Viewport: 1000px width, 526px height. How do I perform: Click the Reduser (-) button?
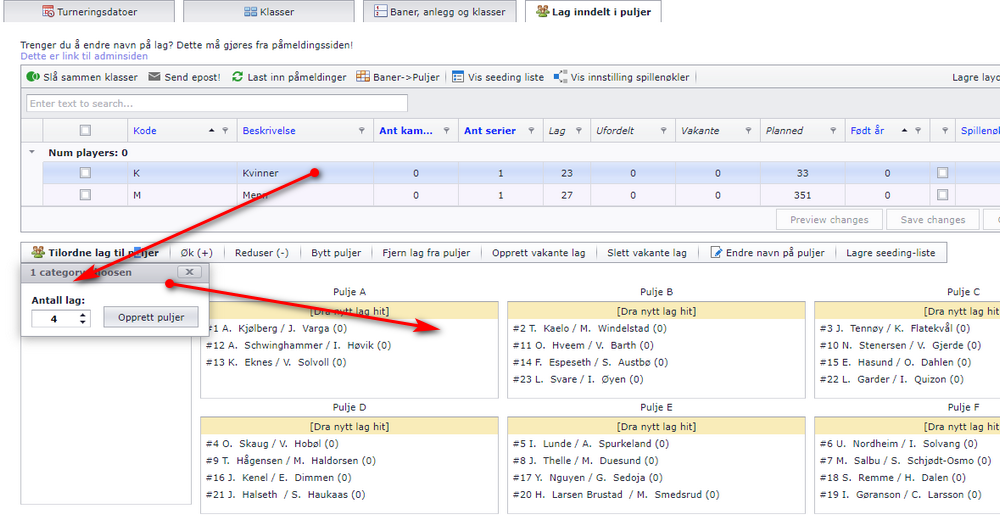[261, 252]
